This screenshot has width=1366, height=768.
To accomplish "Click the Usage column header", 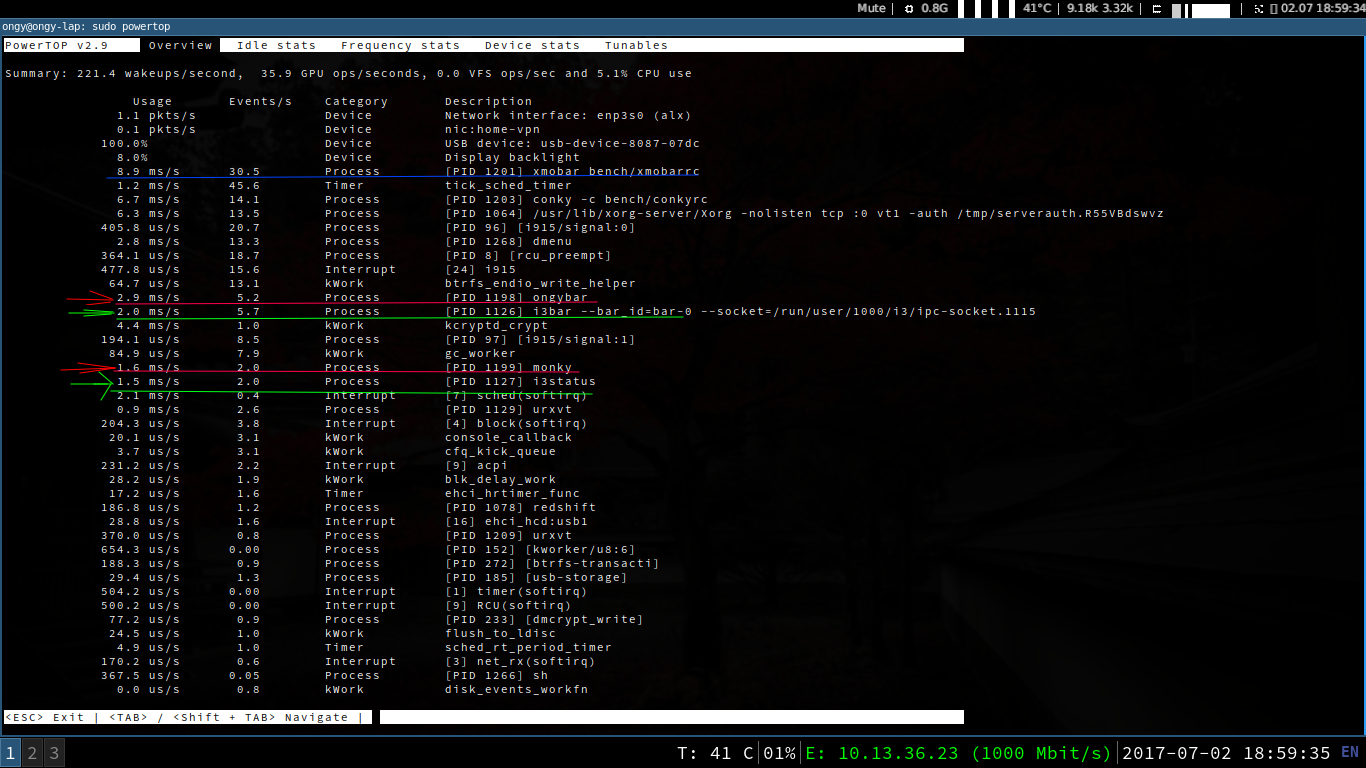I will (152, 101).
